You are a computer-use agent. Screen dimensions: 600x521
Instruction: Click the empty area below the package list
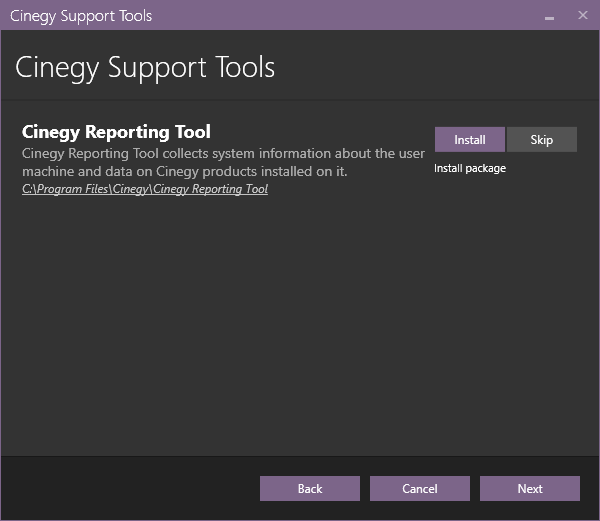(300, 325)
